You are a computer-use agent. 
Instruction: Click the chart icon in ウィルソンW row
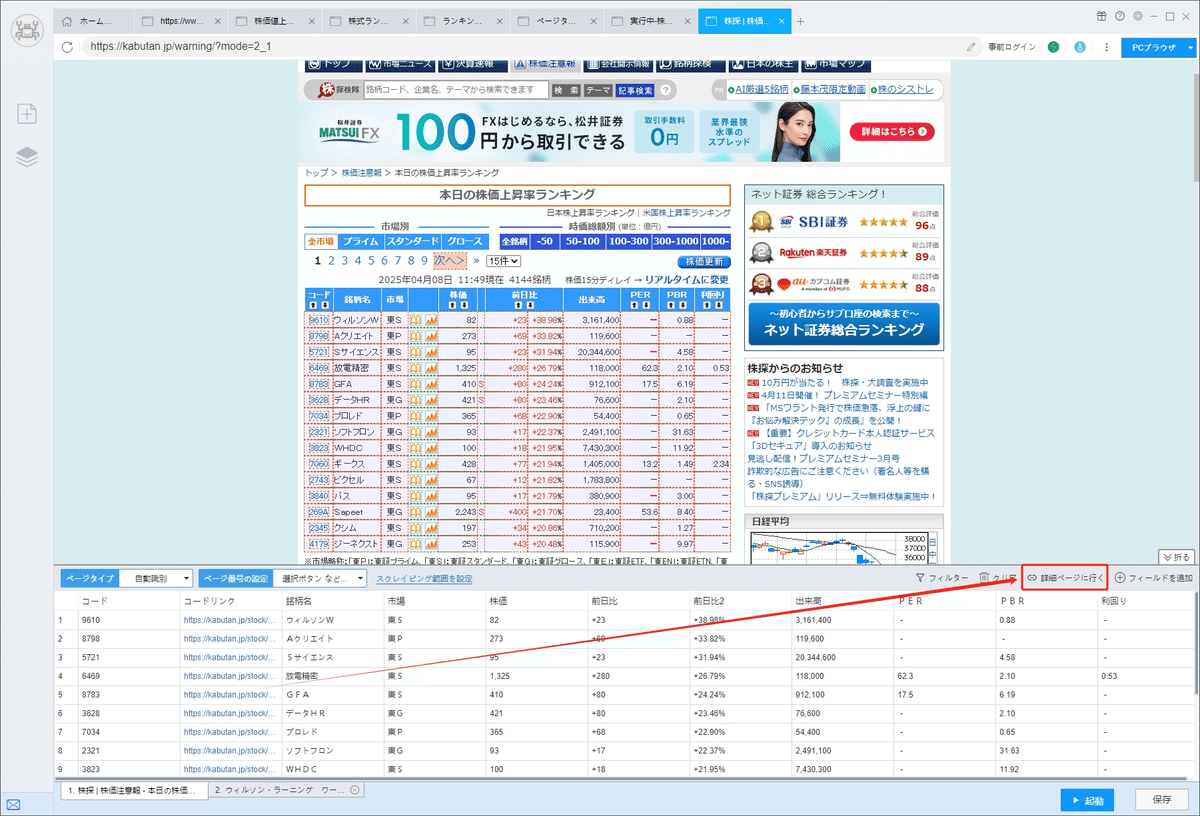[432, 320]
